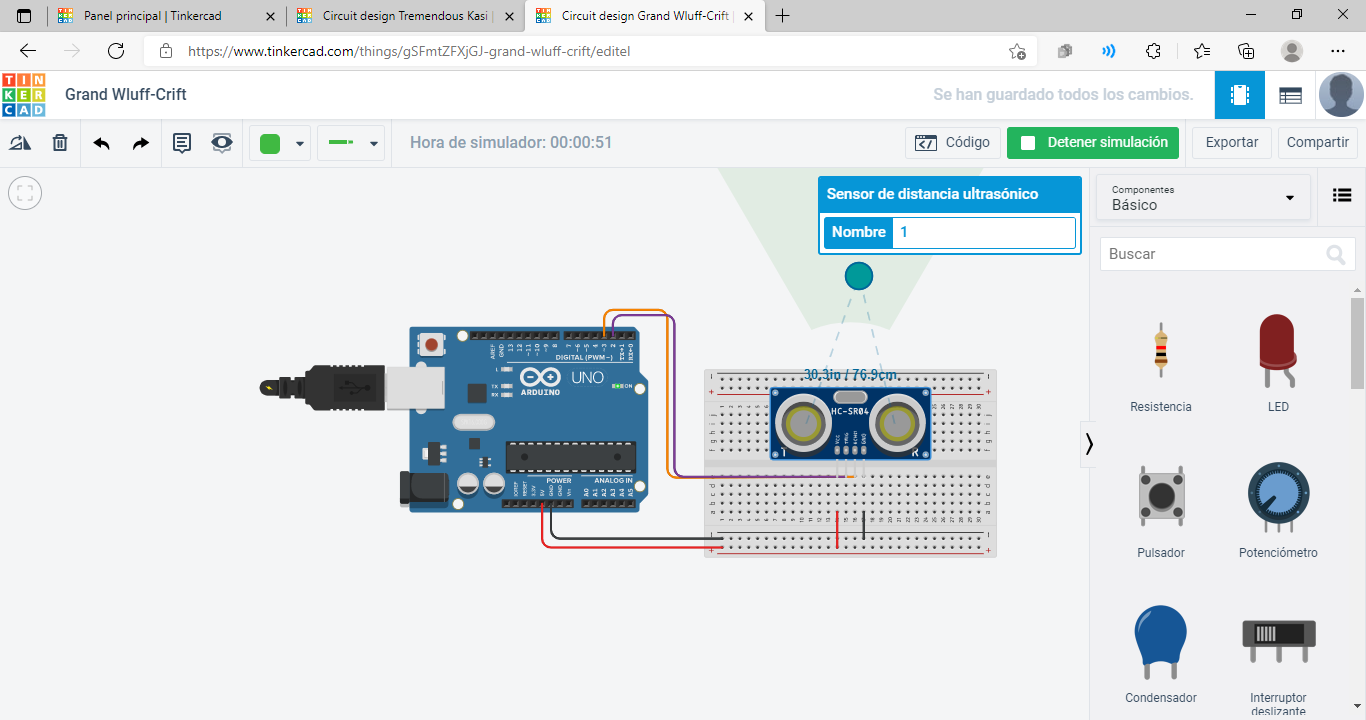Viewport: 1366px width, 720px height.
Task: Open the Componentes Básico dropdown
Action: coord(1203,197)
